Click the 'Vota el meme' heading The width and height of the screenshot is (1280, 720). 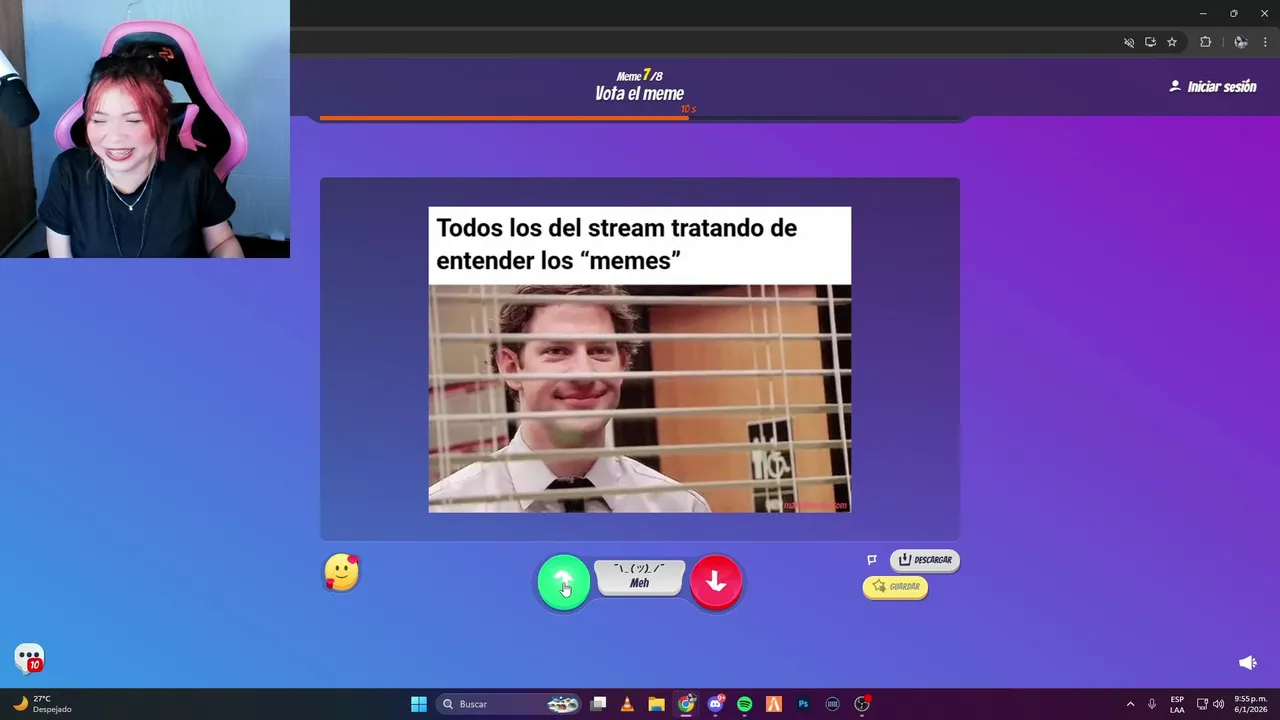point(640,94)
